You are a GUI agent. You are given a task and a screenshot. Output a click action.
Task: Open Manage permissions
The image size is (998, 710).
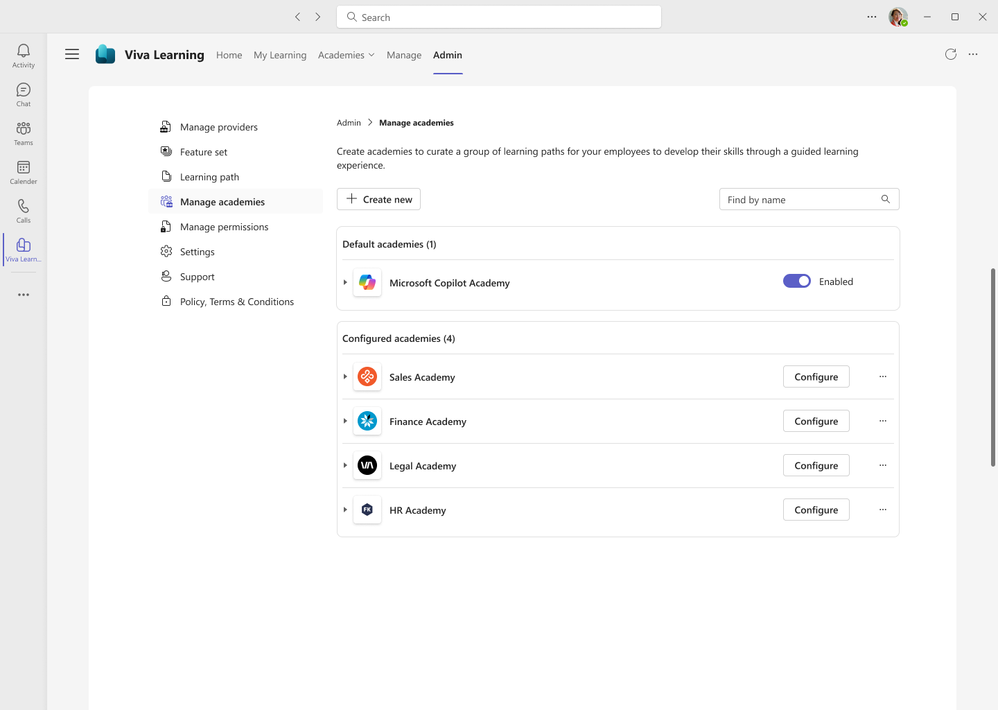pos(222,226)
